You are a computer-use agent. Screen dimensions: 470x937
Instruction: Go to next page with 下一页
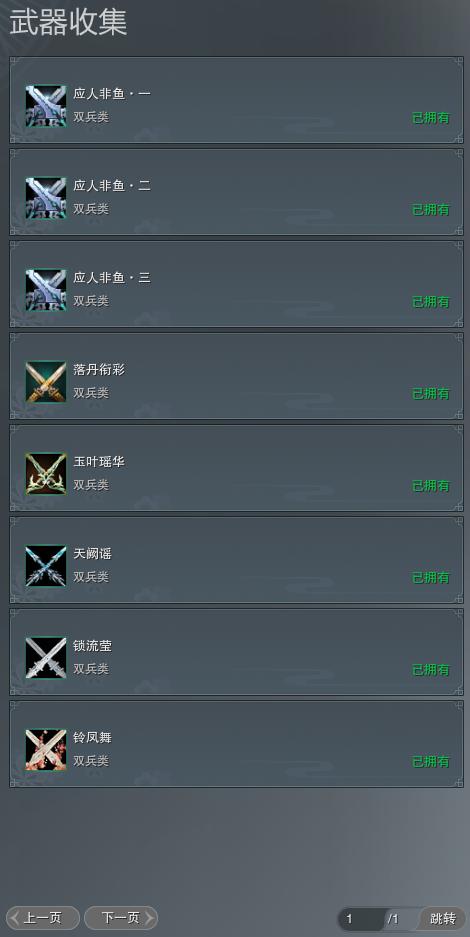(121, 918)
